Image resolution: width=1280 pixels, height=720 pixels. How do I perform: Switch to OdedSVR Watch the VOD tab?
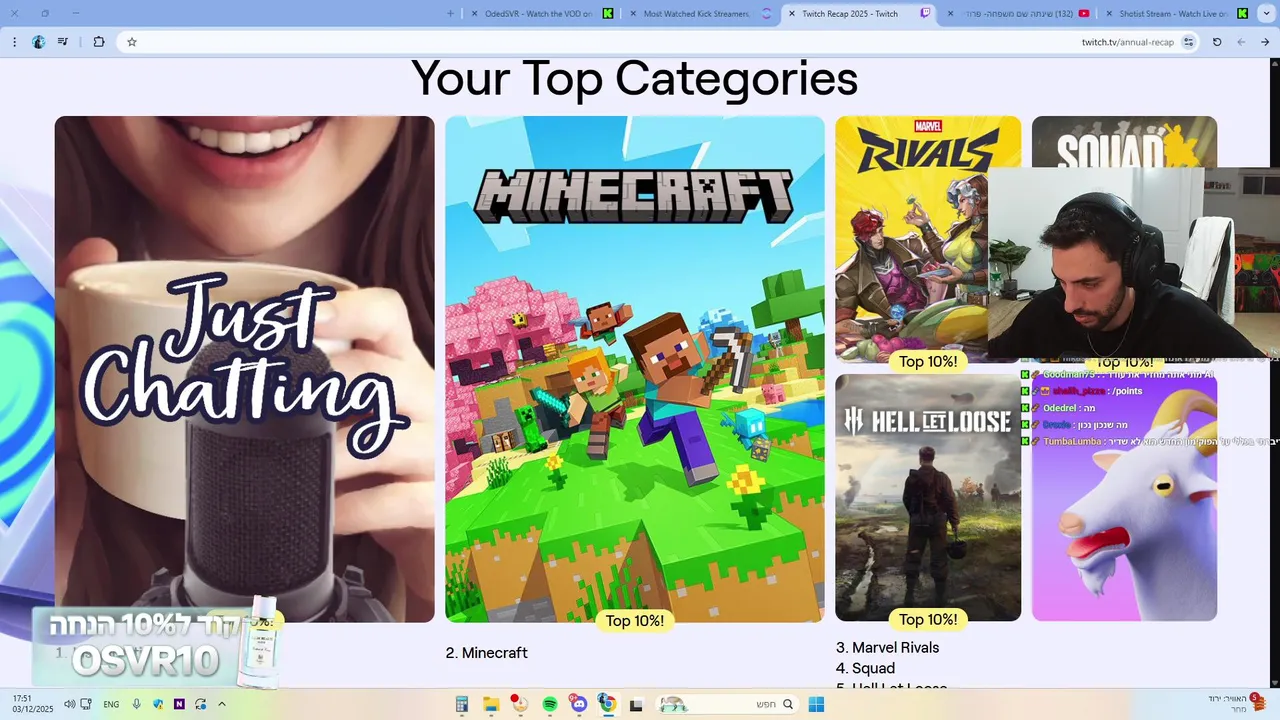[543, 14]
